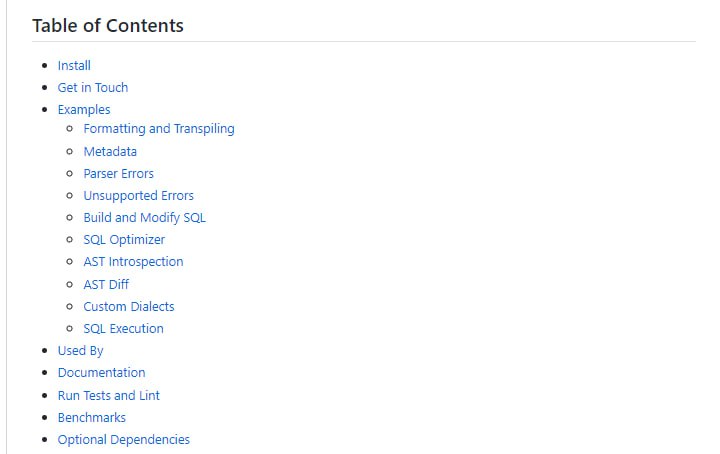Go to AST Introspection section
The image size is (720, 454).
(x=133, y=261)
